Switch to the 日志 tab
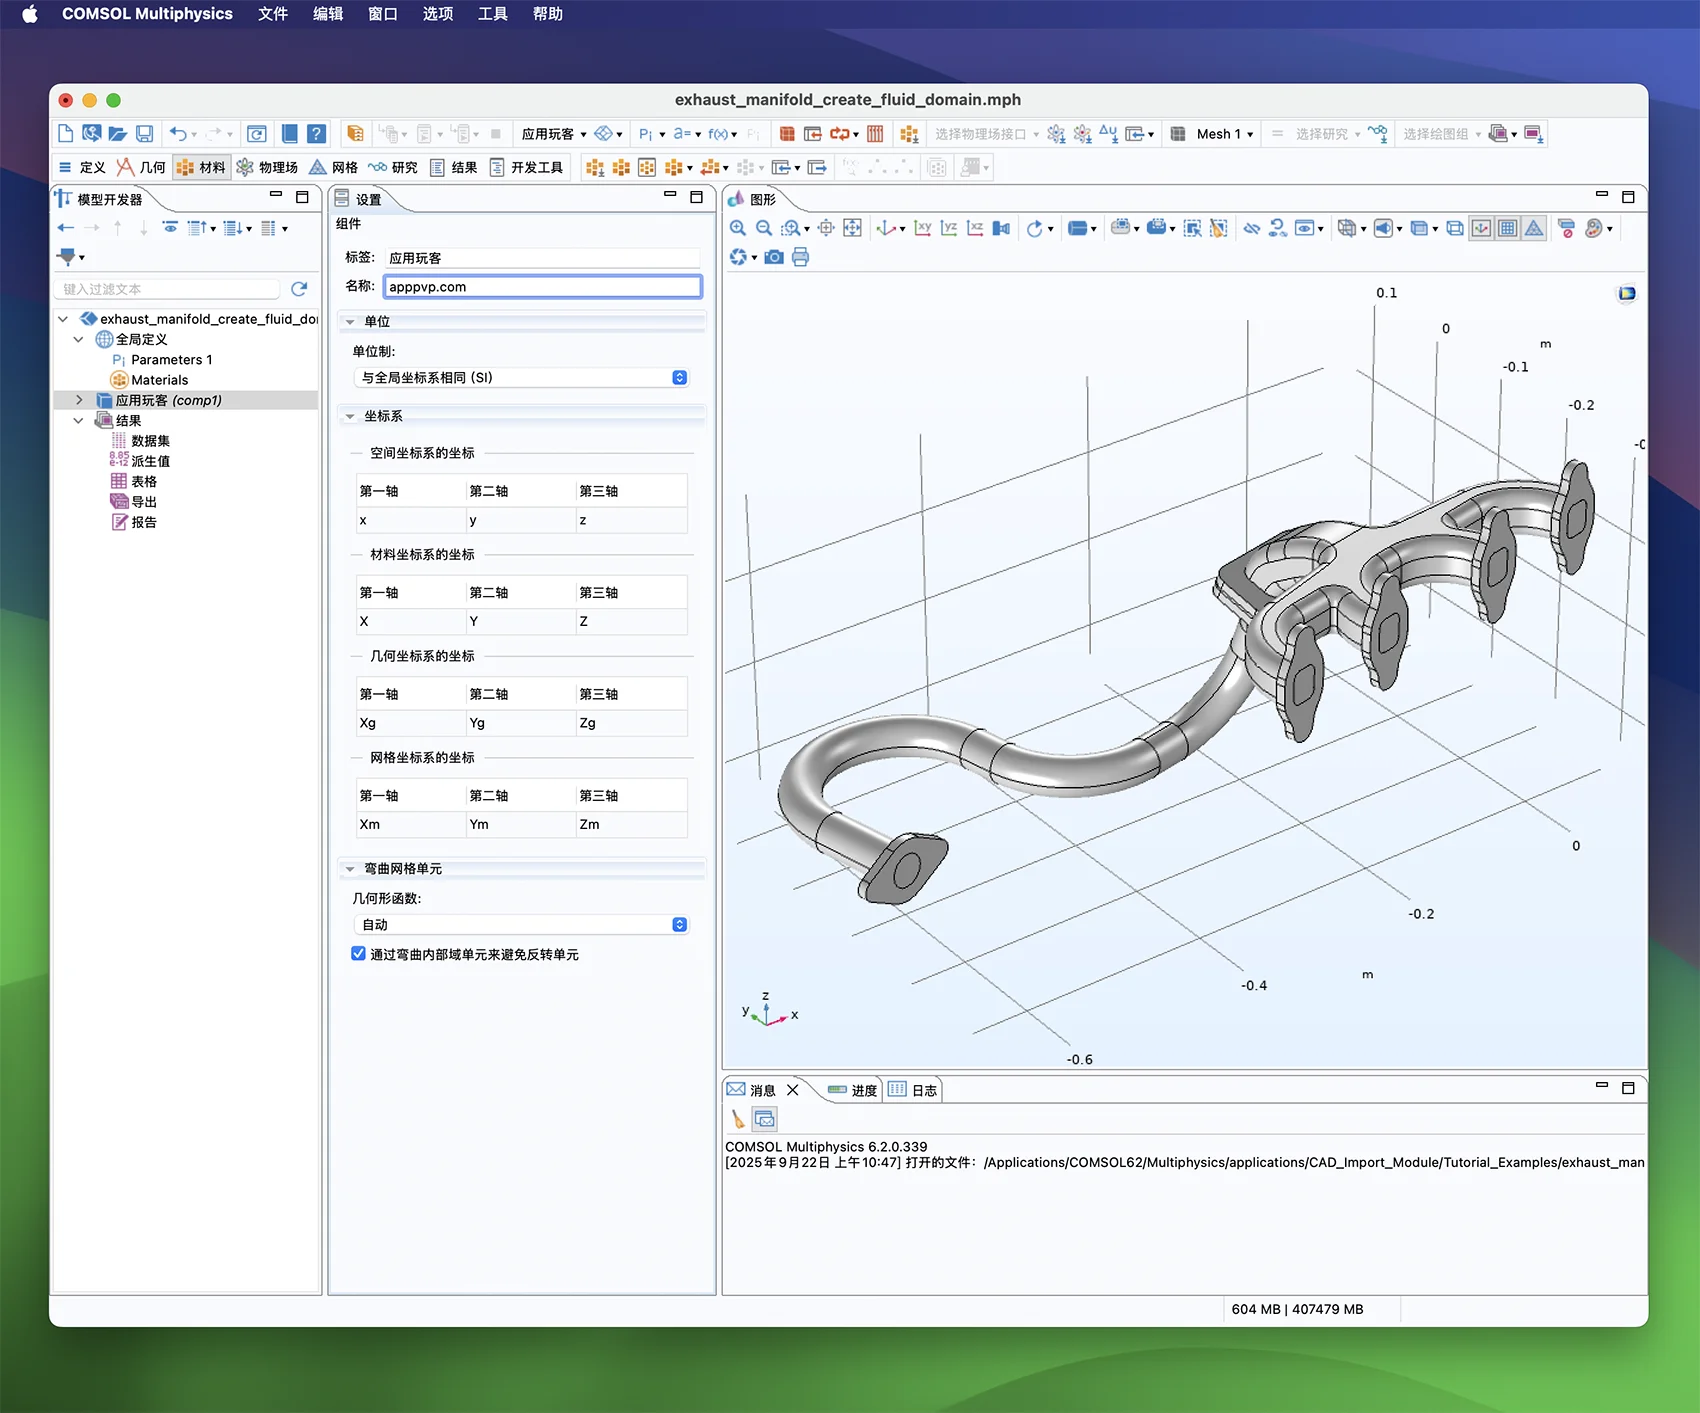The image size is (1700, 1413). [x=912, y=1090]
